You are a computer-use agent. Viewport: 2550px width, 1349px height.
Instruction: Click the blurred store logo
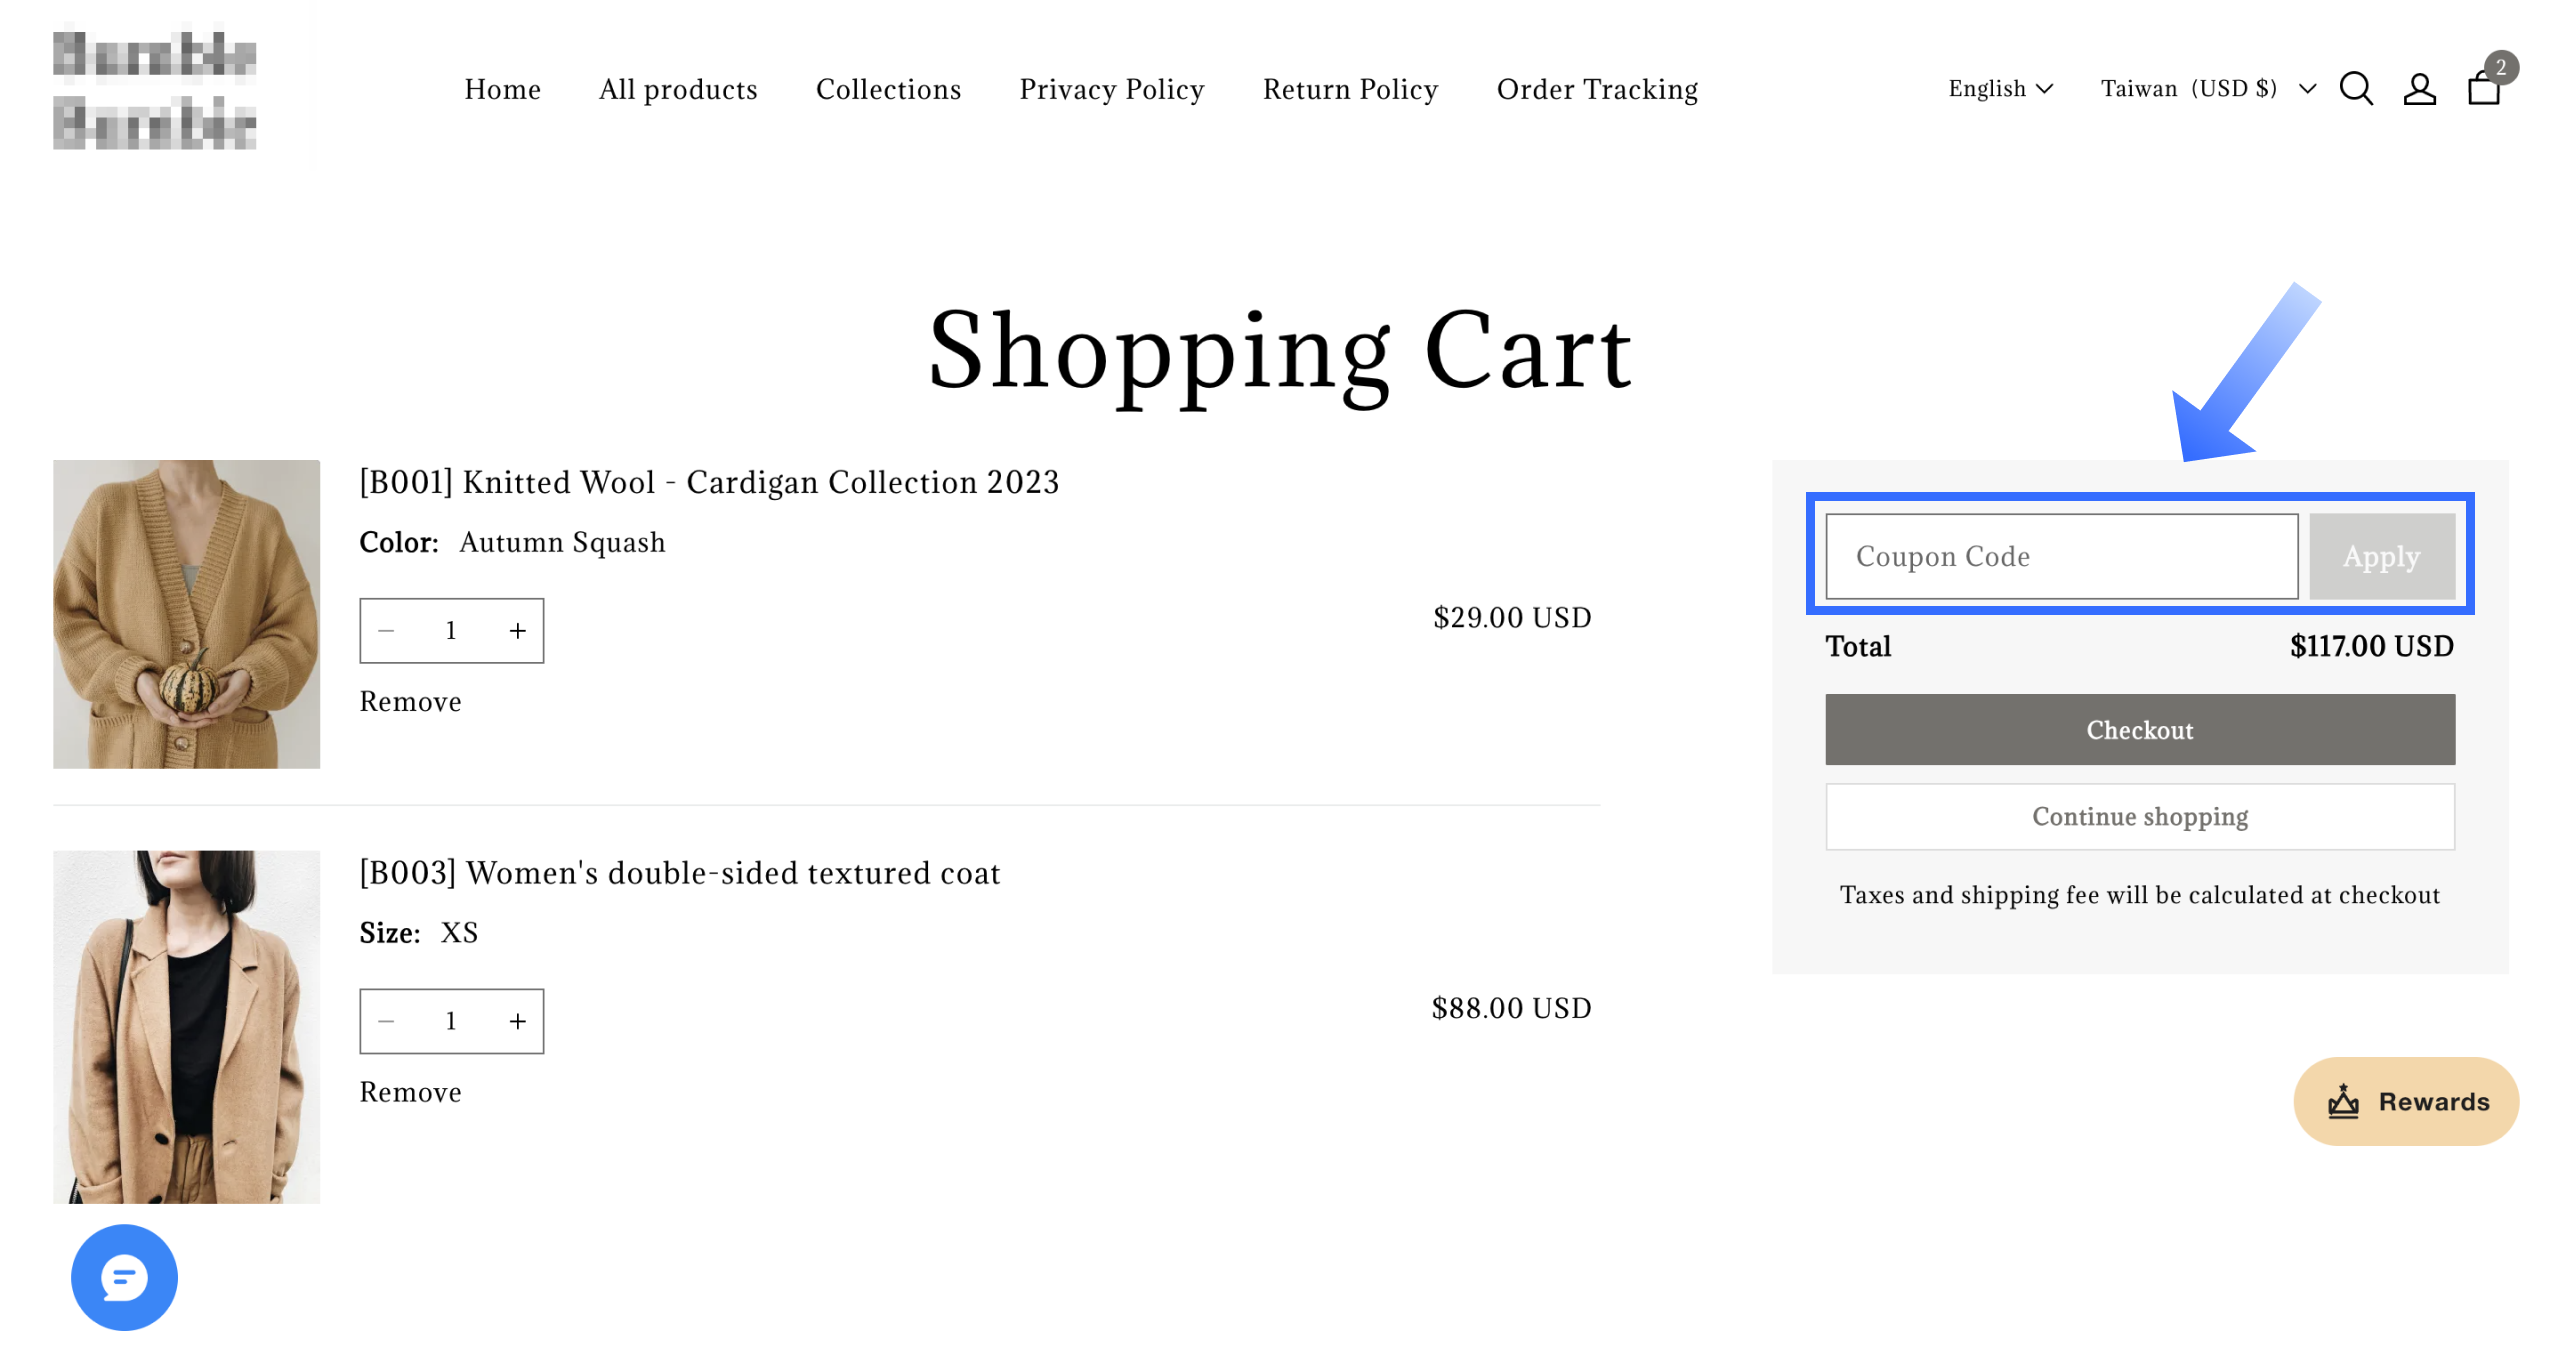(155, 89)
